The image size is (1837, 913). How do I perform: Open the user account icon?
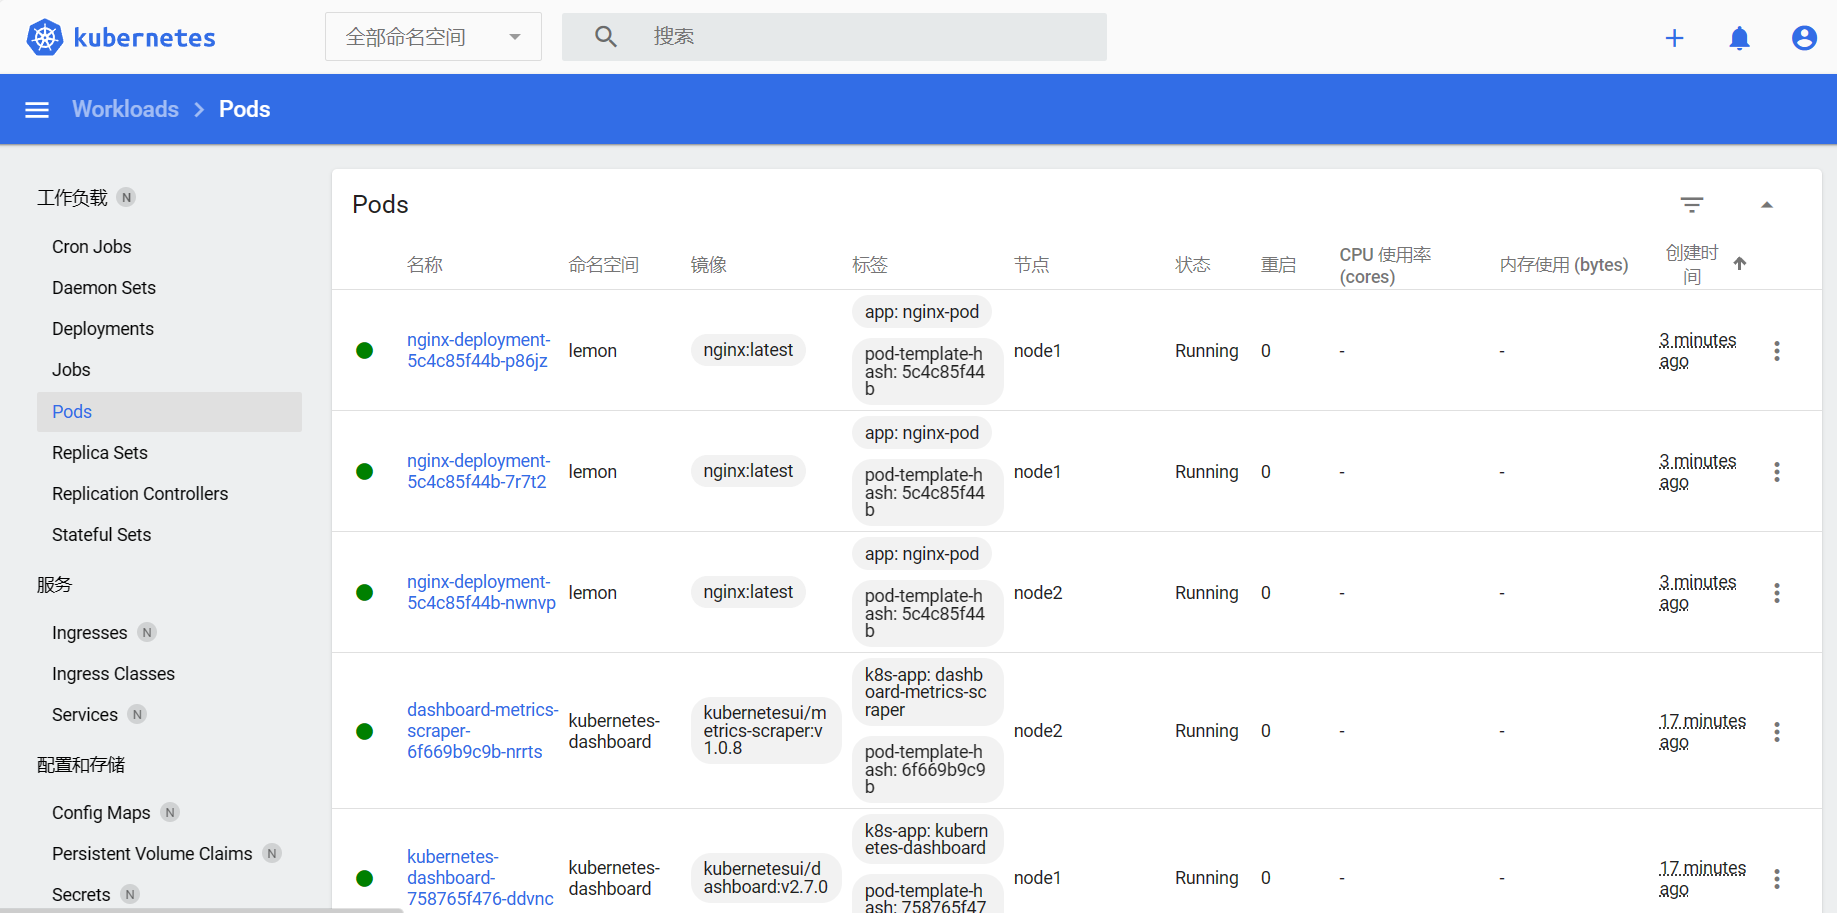[x=1803, y=38]
